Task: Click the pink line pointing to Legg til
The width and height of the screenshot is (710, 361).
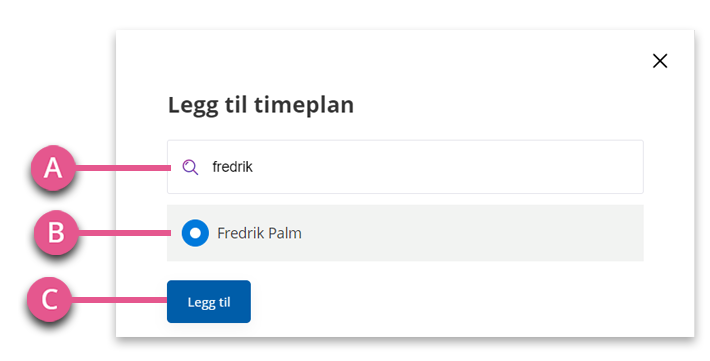Action: [x=119, y=299]
